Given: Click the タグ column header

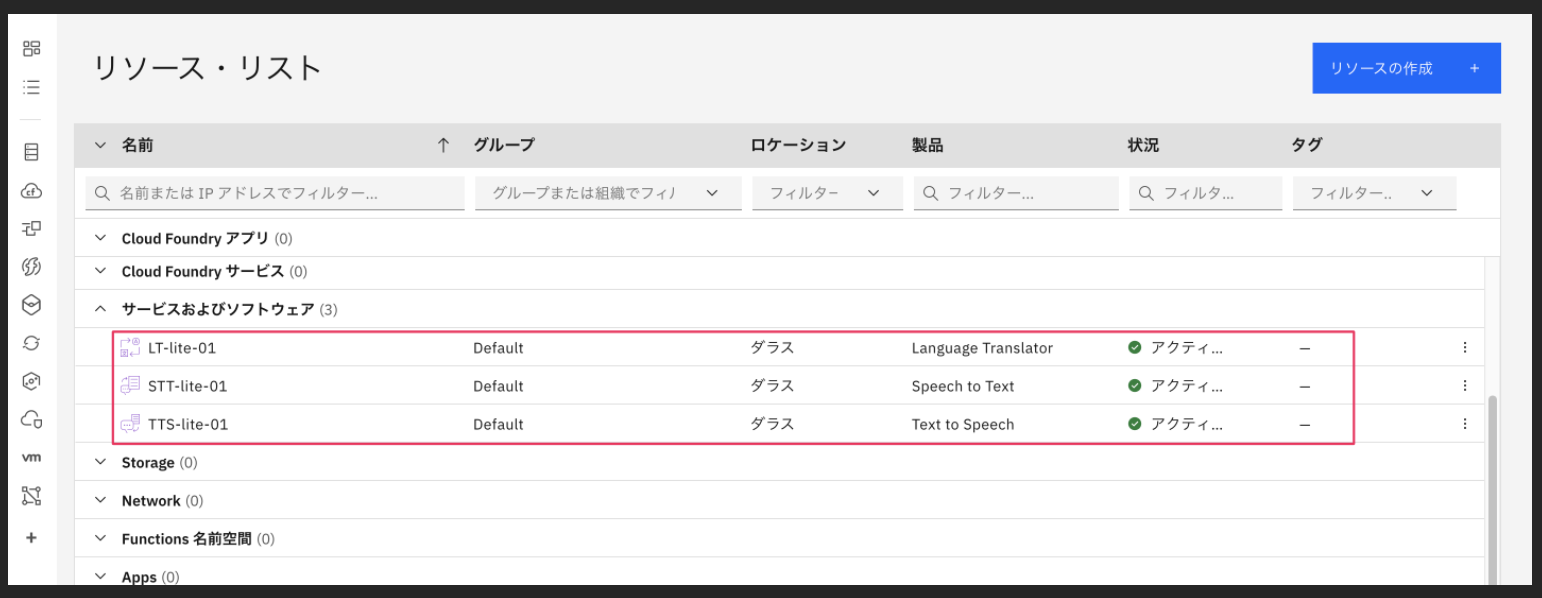Looking at the screenshot, I should [1307, 146].
